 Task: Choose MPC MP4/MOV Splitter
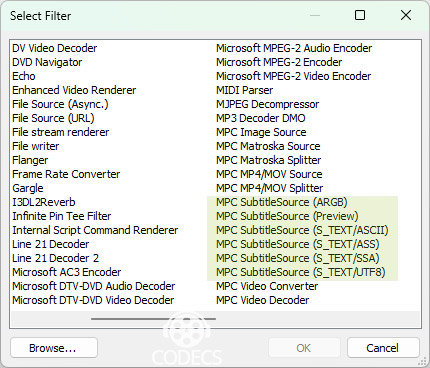(x=270, y=188)
